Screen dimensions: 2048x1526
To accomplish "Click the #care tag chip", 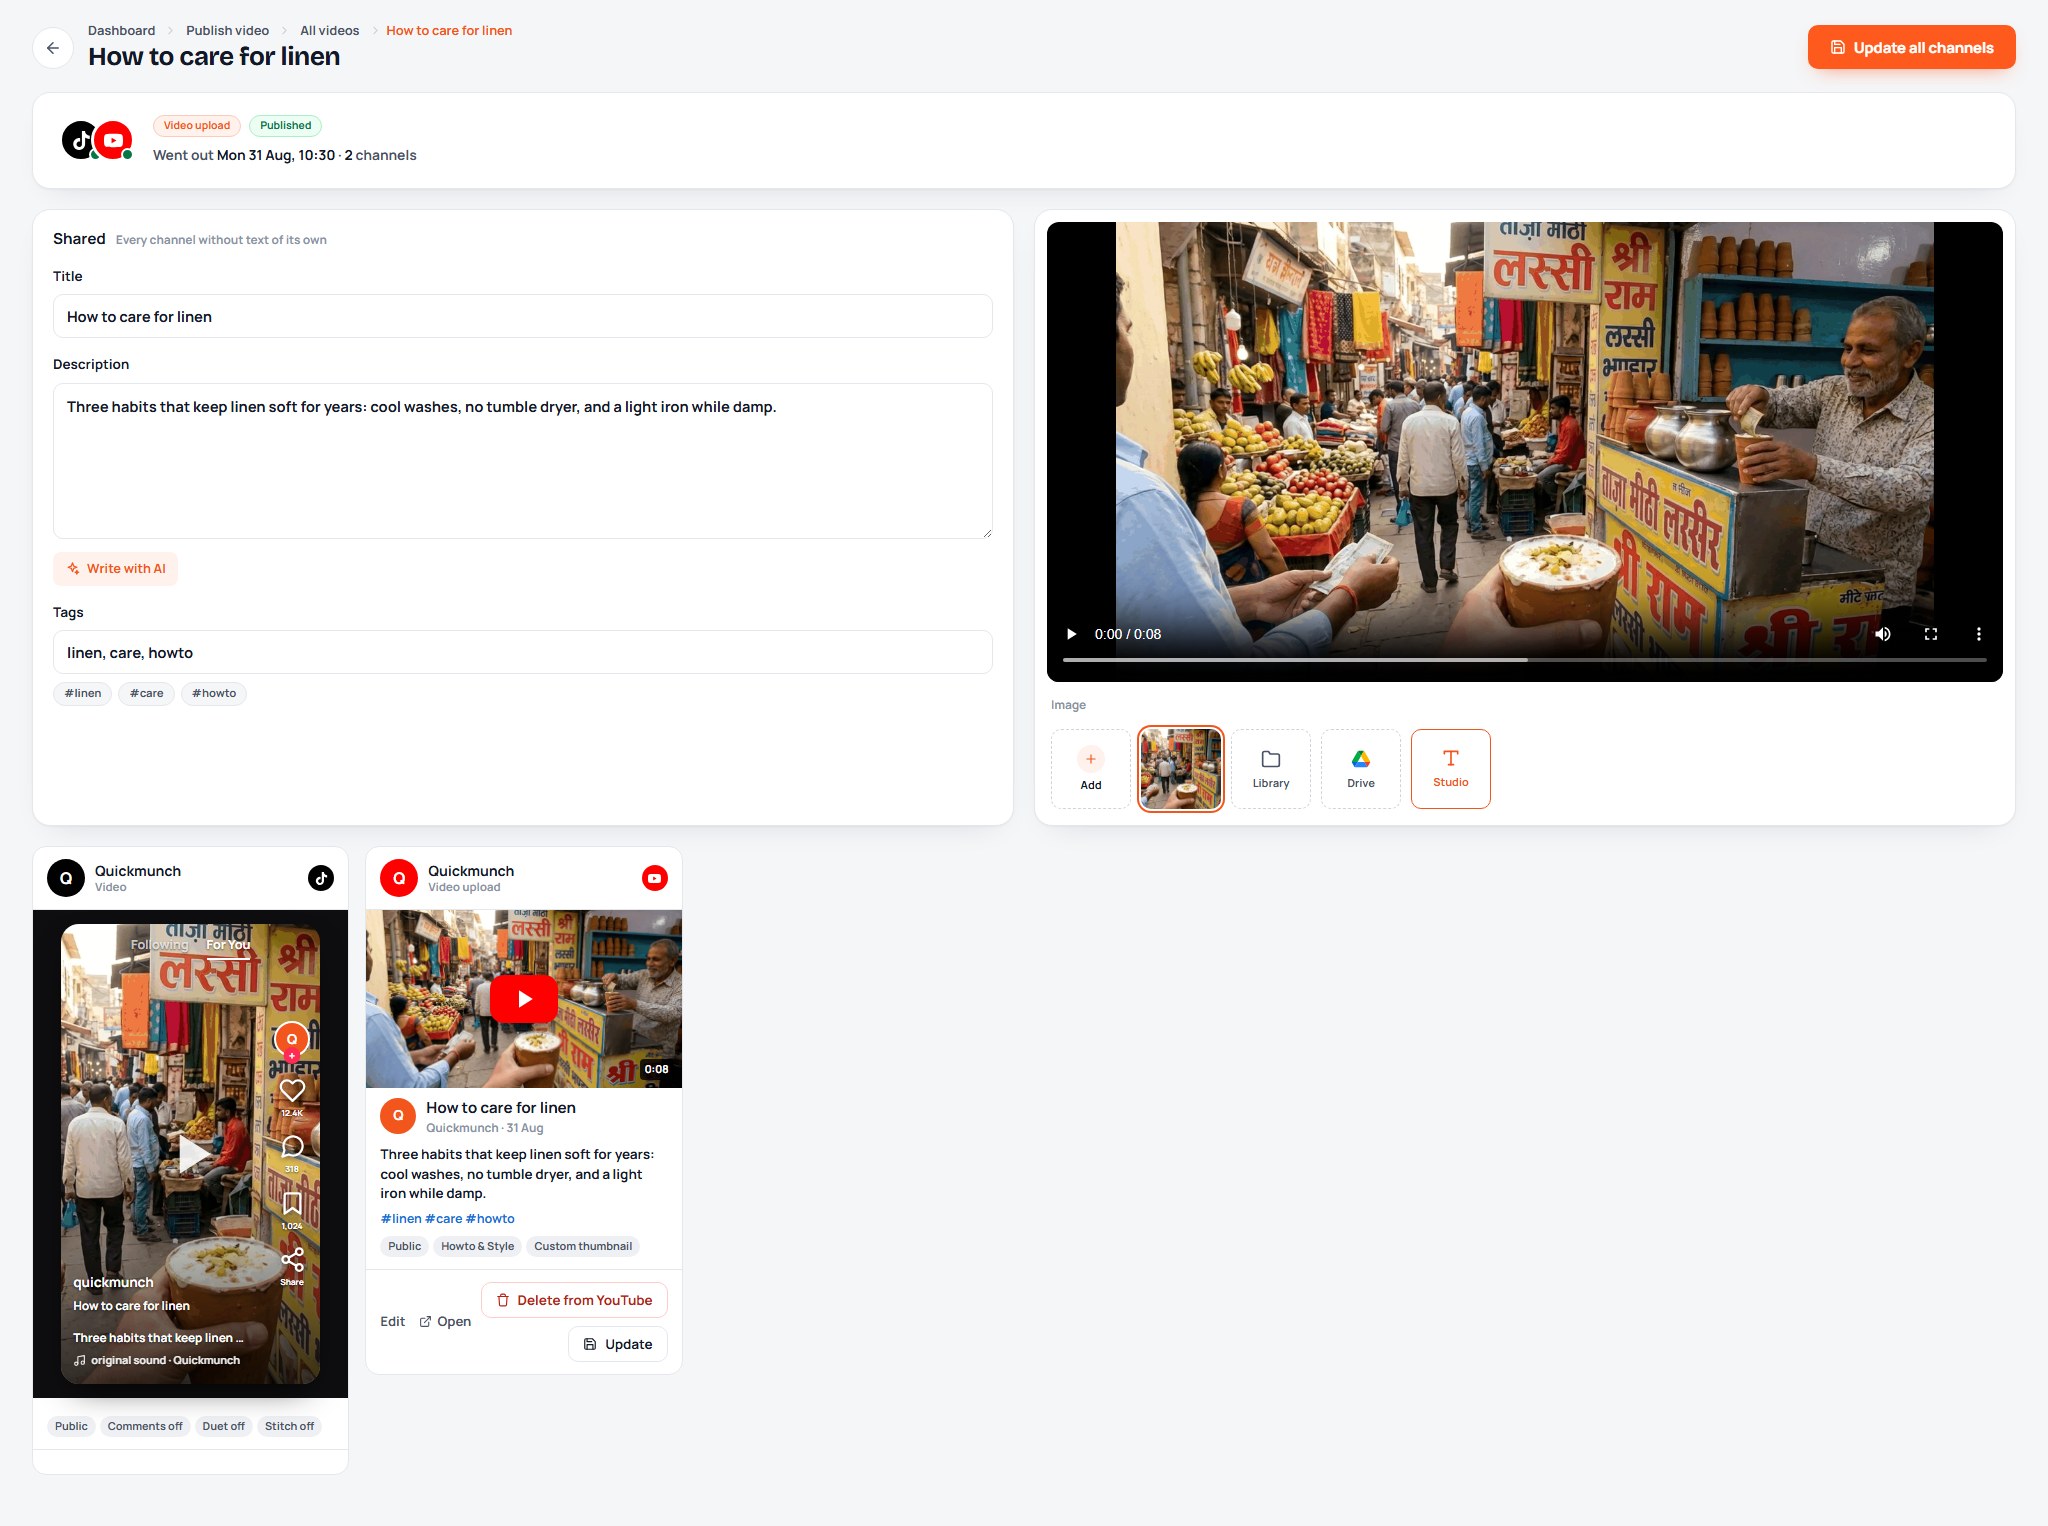I will click(x=146, y=693).
